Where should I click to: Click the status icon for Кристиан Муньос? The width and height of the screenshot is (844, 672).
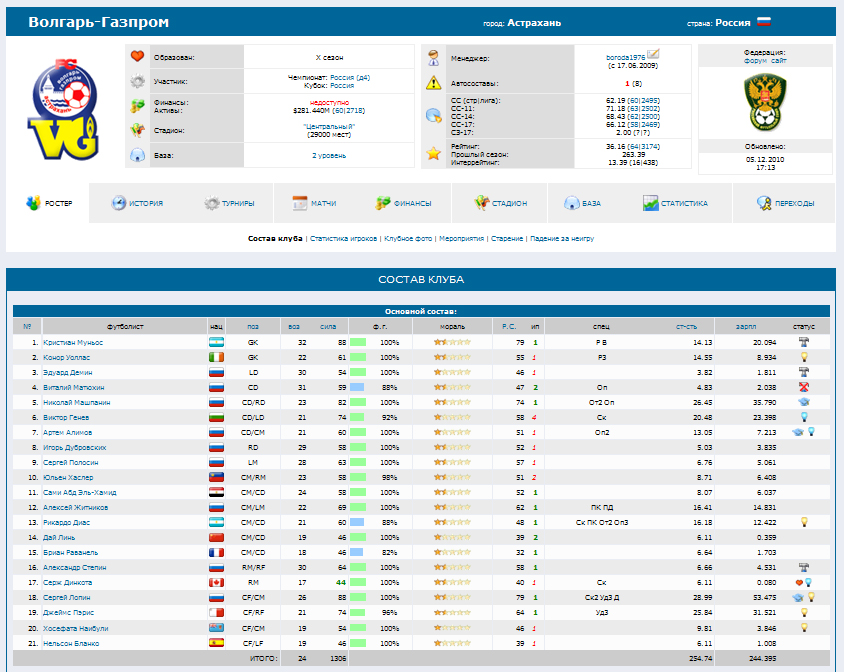pyautogui.click(x=804, y=342)
